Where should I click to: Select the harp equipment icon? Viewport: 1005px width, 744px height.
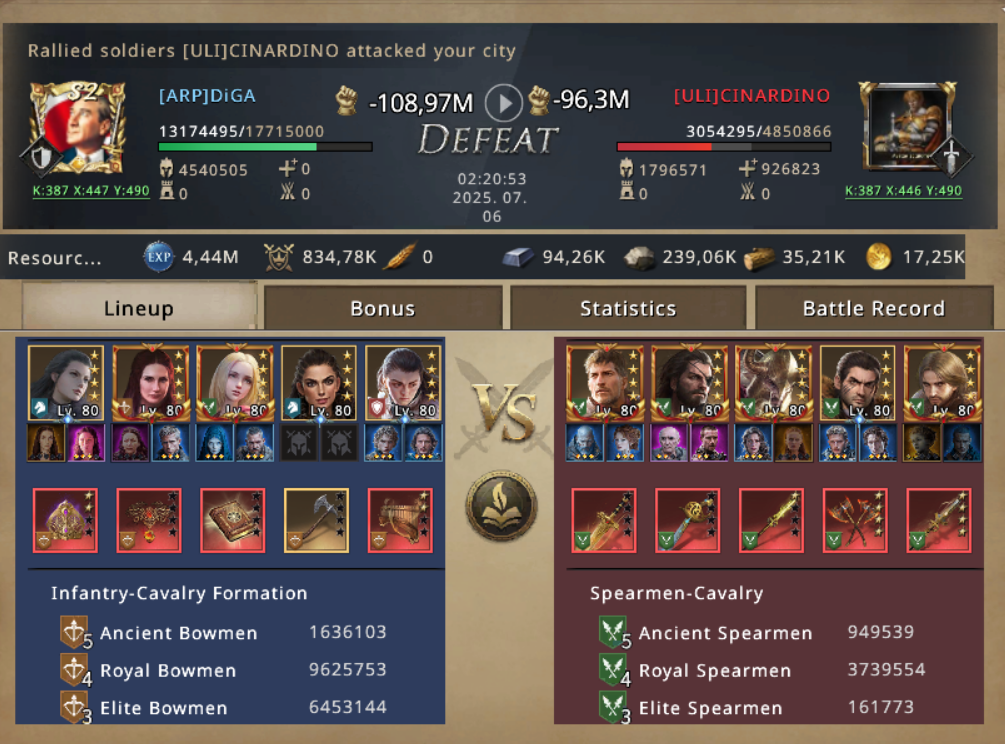point(401,520)
